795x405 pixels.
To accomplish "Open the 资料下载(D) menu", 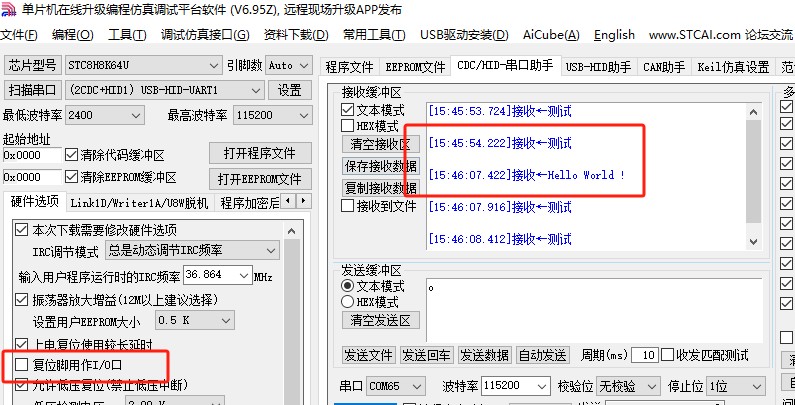I will [x=296, y=35].
